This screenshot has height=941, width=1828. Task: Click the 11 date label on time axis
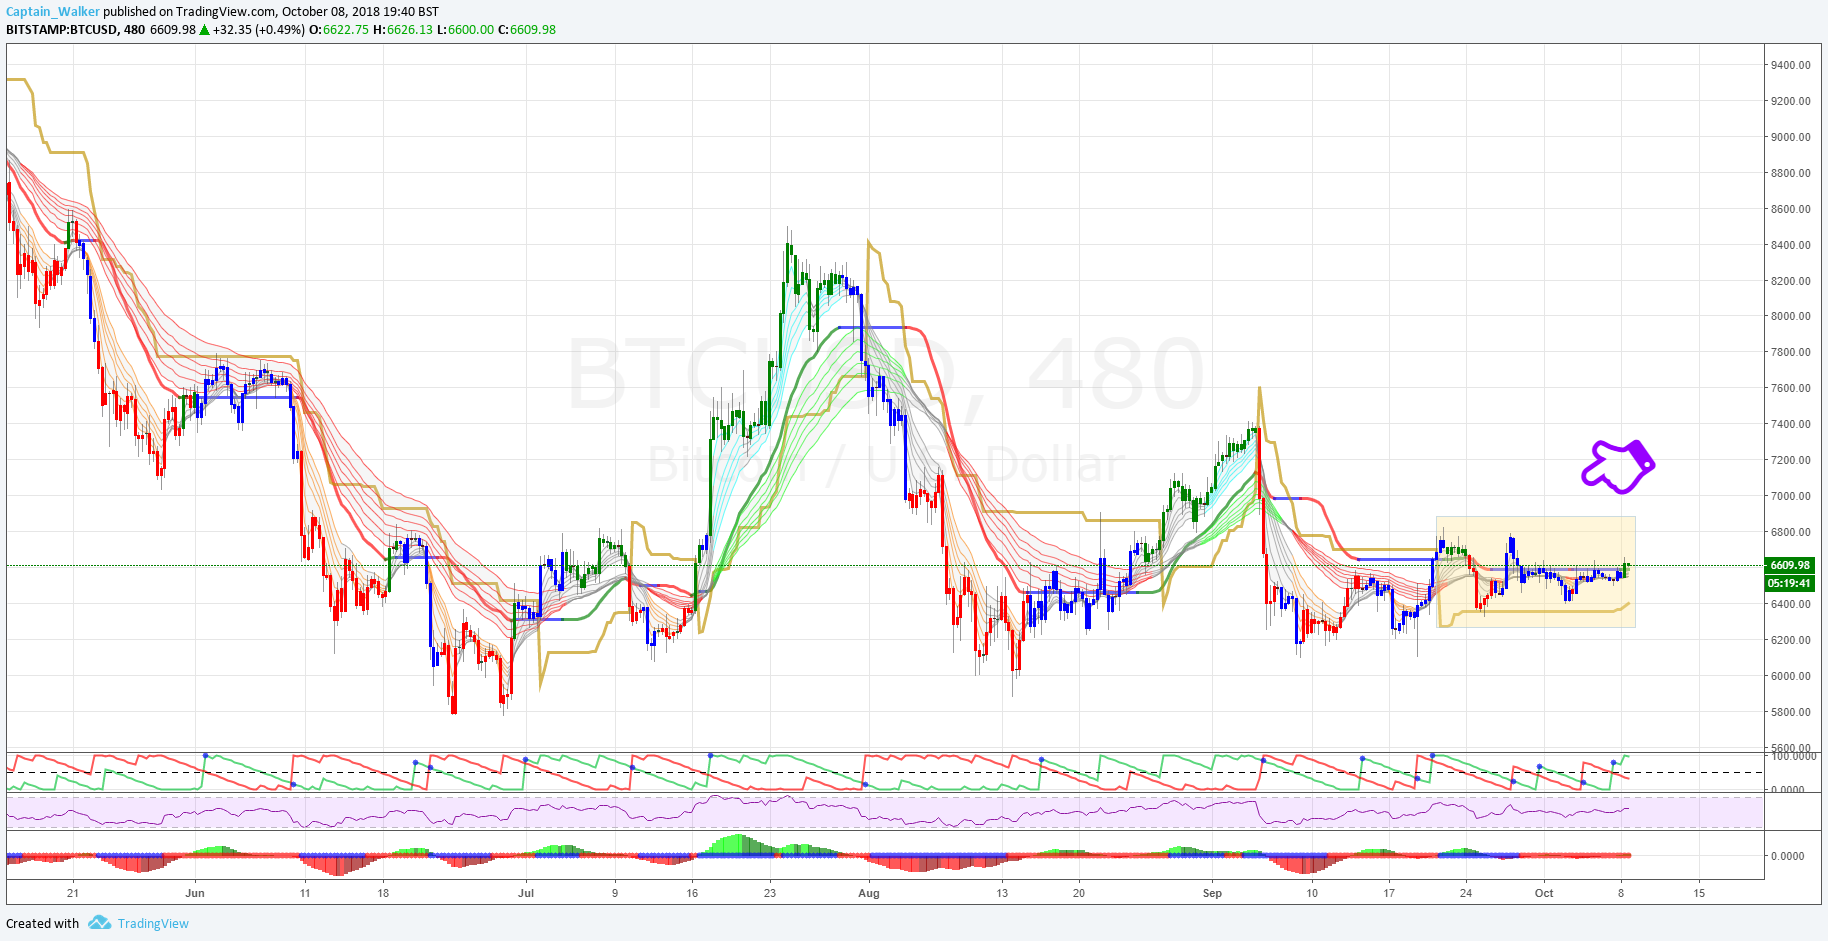[305, 893]
